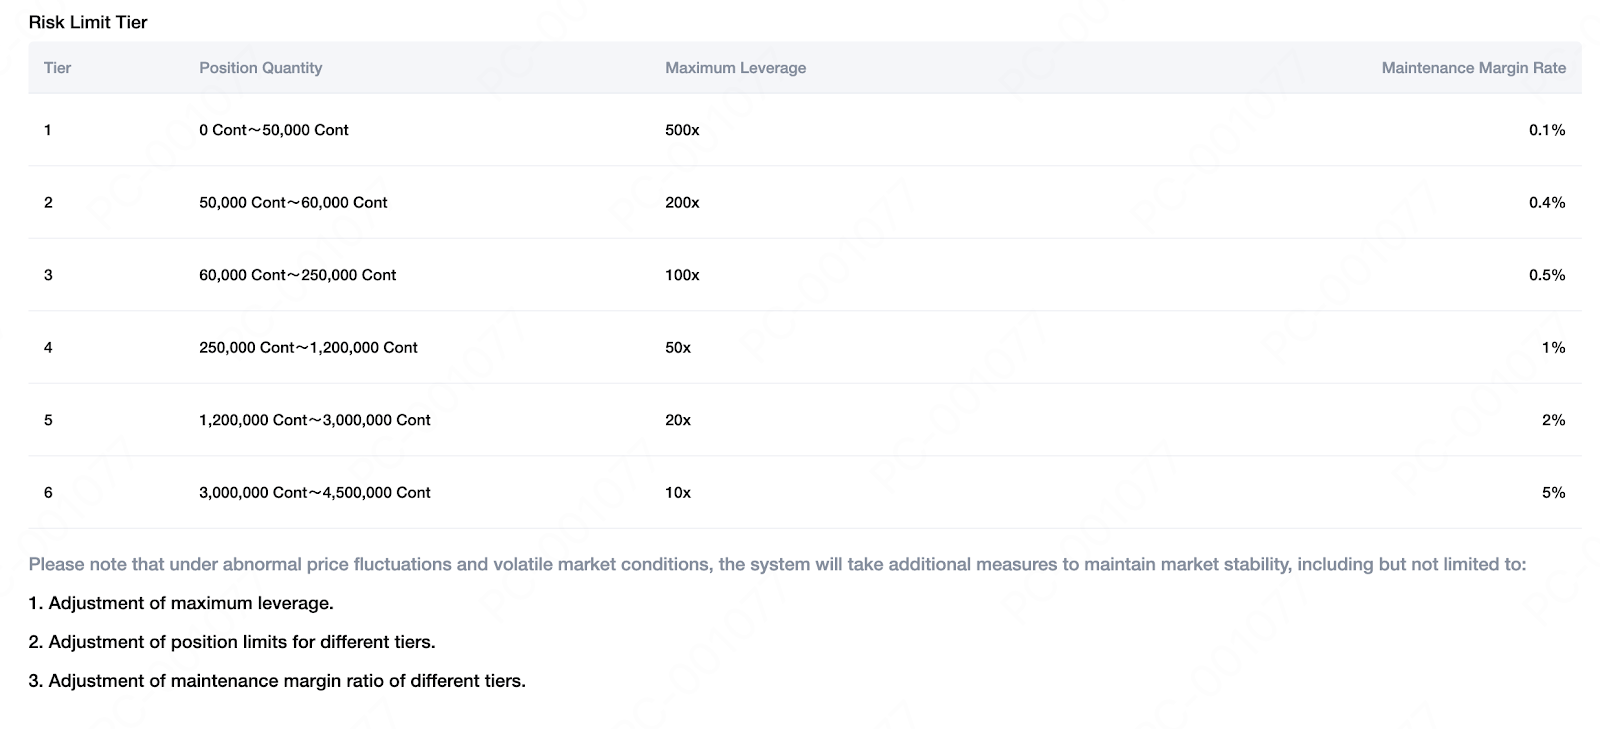This screenshot has height=729, width=1600.
Task: Click the Adjustment of maximum leverage note
Action: click(181, 603)
